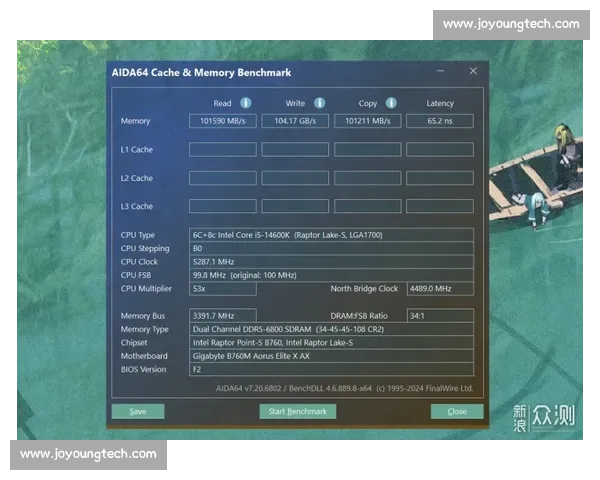This screenshot has height=480, width=600.
Task: Click CPU Clock value 5287.1 MHz
Action: coord(331,262)
